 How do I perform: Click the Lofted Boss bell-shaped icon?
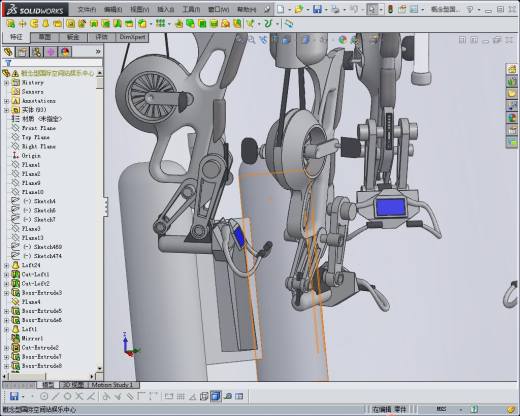[46, 24]
